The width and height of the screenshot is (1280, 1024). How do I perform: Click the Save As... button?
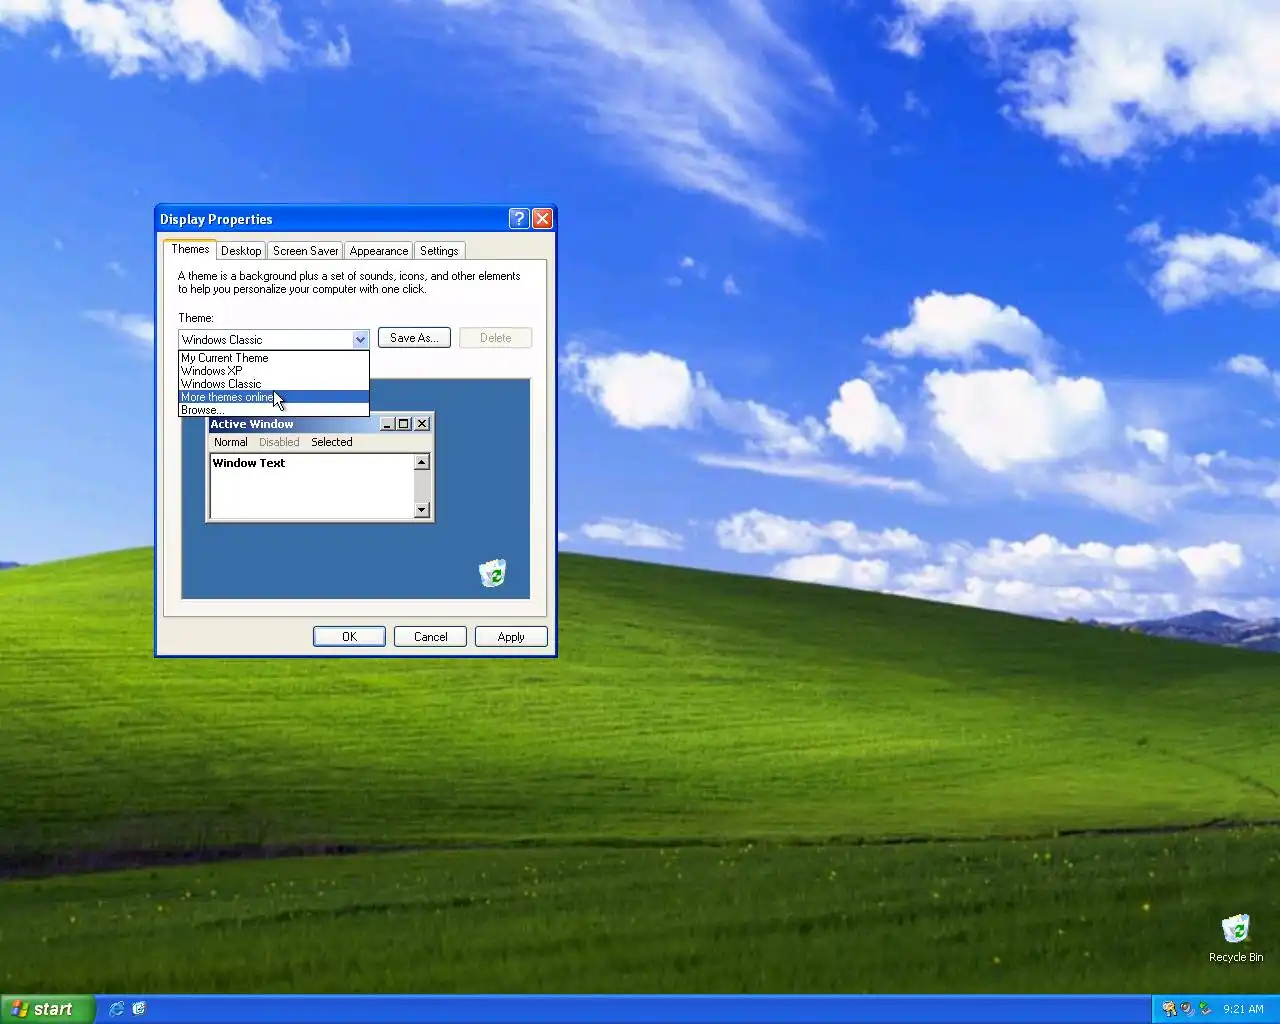[414, 338]
